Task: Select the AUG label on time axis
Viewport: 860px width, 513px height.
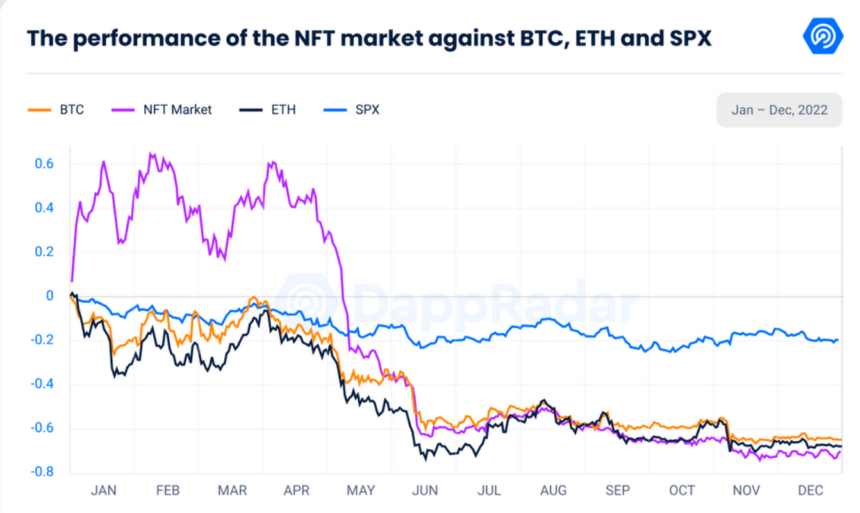Action: 553,490
